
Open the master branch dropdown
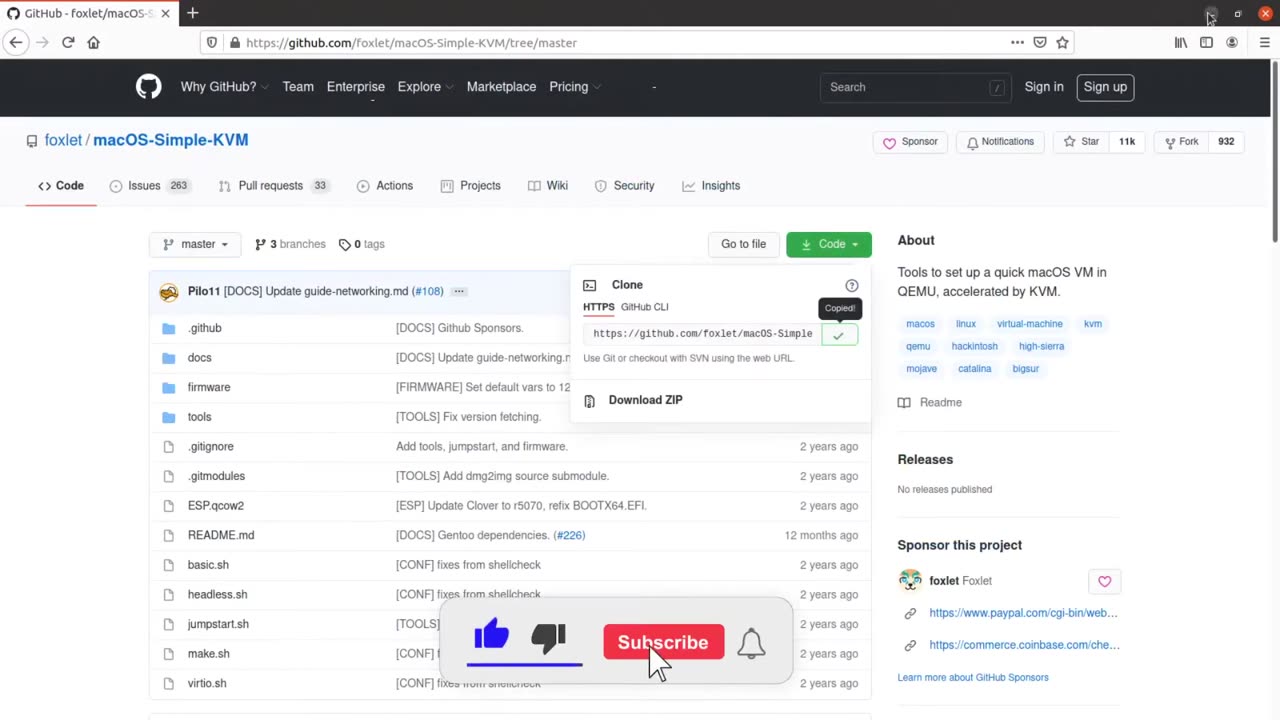tap(196, 244)
